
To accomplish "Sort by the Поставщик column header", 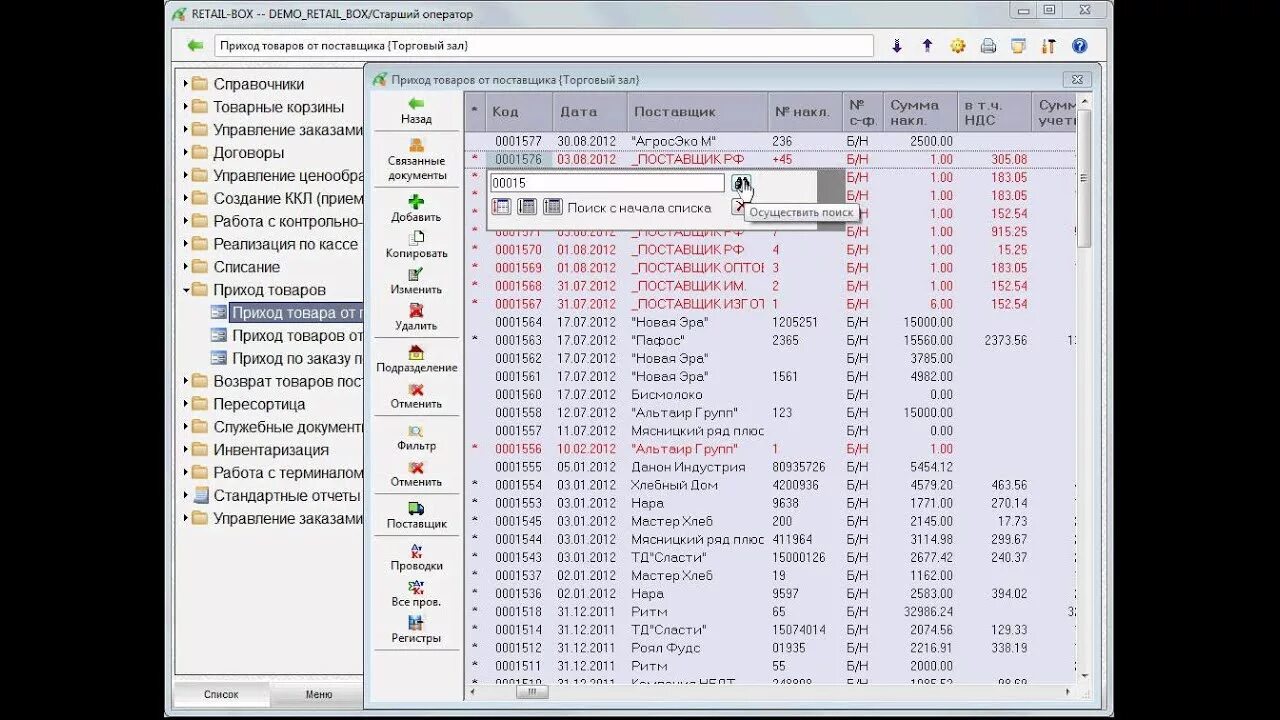I will (698, 112).
